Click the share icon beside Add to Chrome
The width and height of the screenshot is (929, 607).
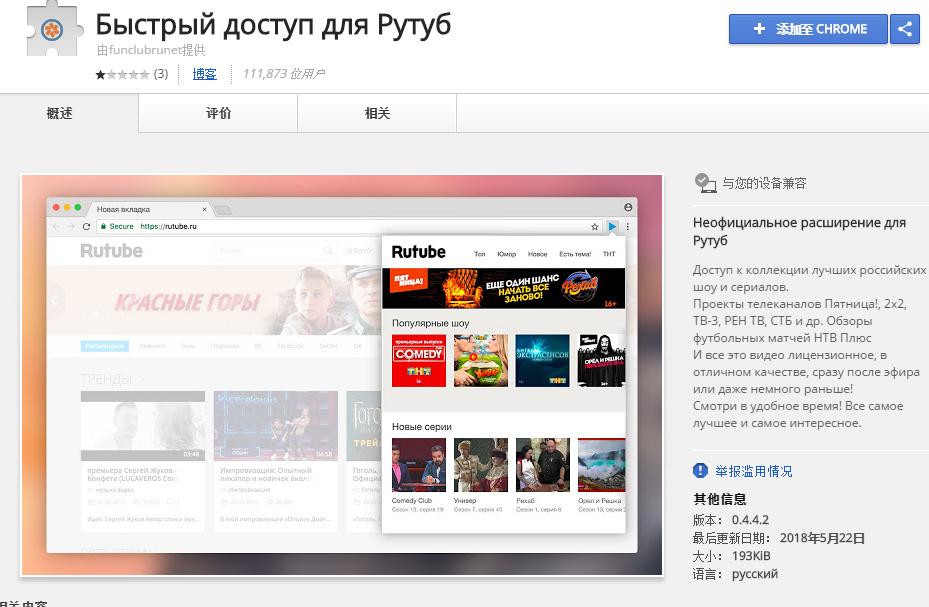[x=905, y=29]
